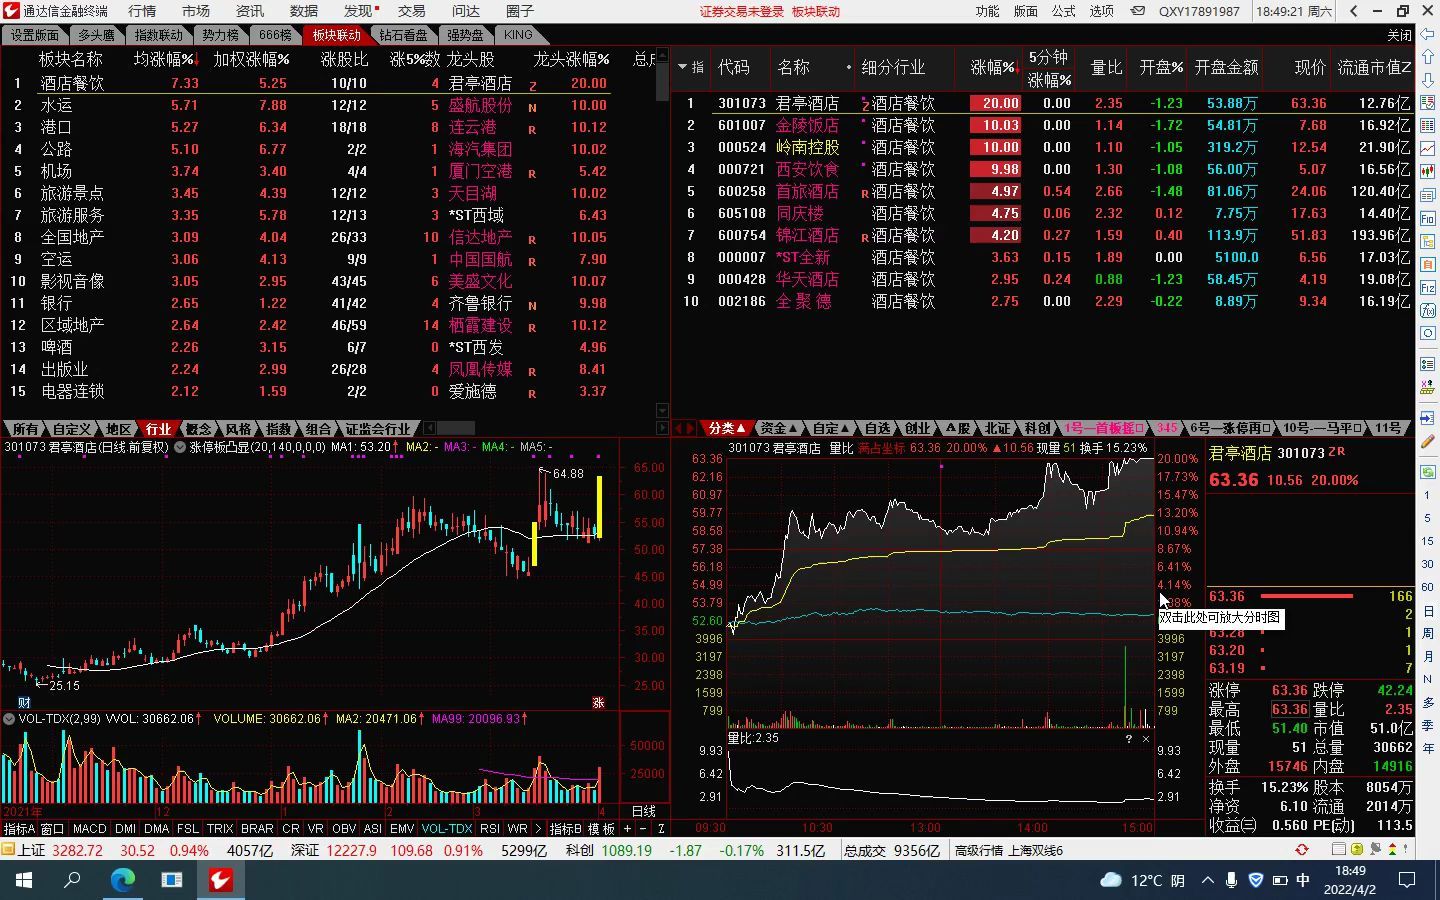Select the 周 period in right sidebar
This screenshot has height=900, width=1440.
1428,633
